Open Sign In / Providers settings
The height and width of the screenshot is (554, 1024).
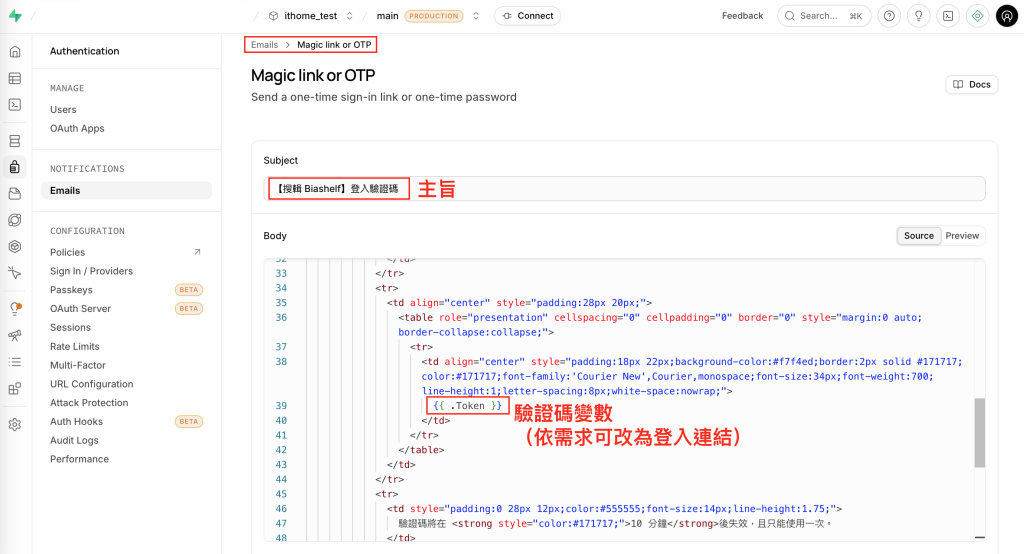(91, 271)
